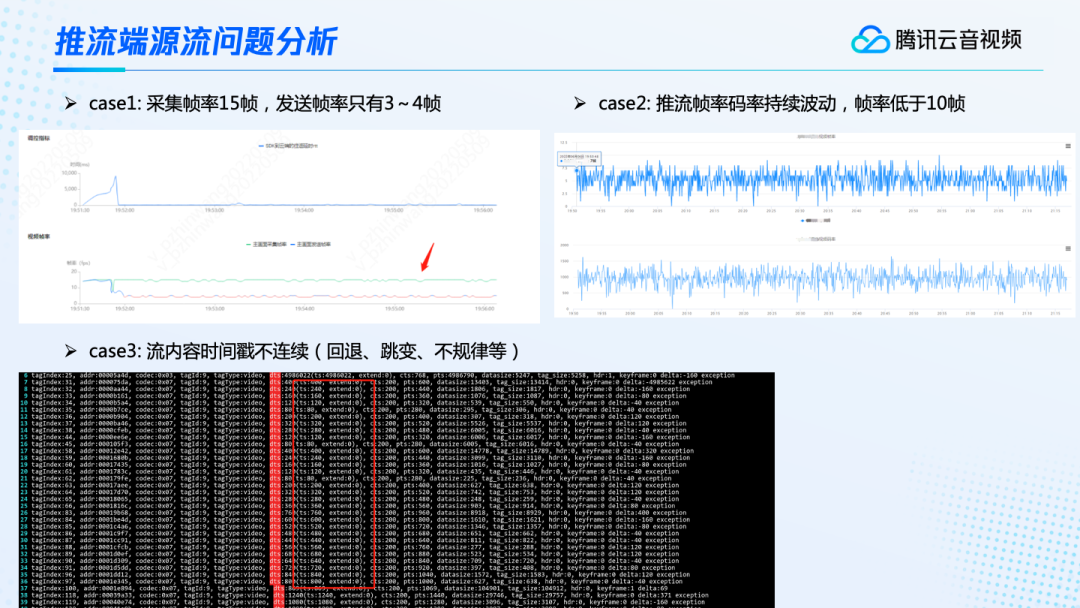Click the arrow bullet before case3

tap(70, 351)
